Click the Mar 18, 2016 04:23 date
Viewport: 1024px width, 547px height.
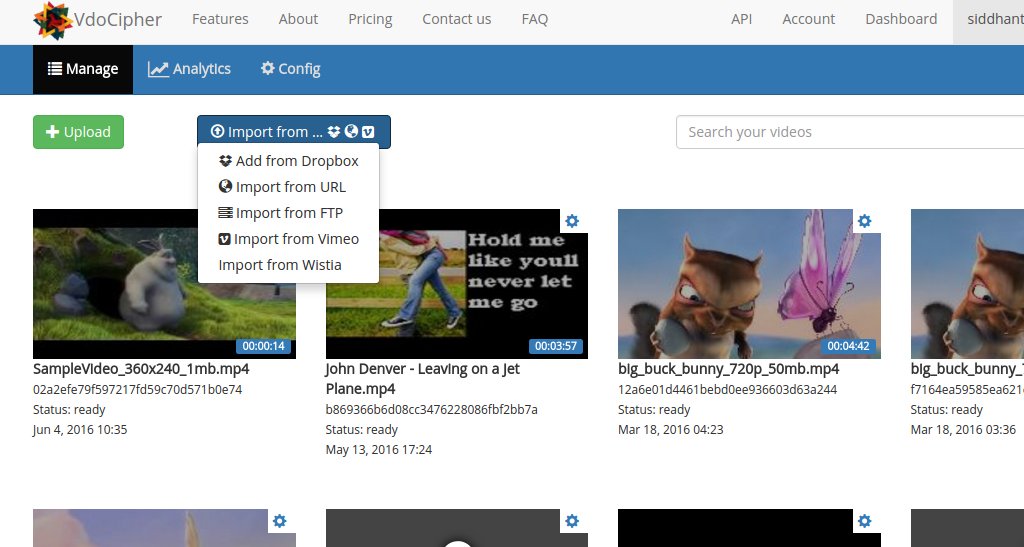point(671,430)
